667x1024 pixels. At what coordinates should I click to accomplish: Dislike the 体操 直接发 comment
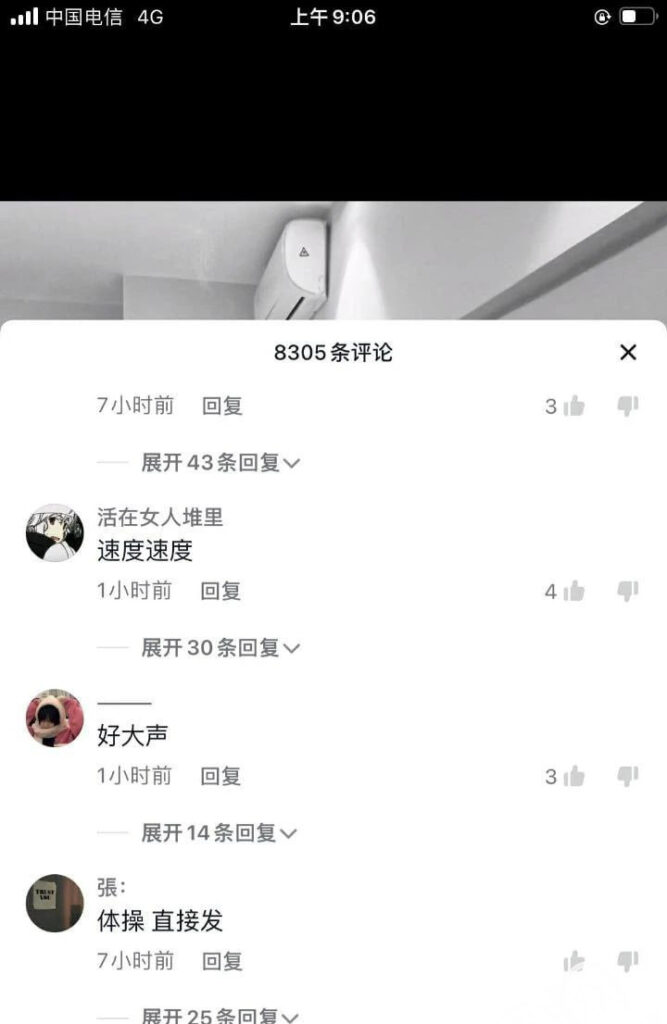coord(628,961)
